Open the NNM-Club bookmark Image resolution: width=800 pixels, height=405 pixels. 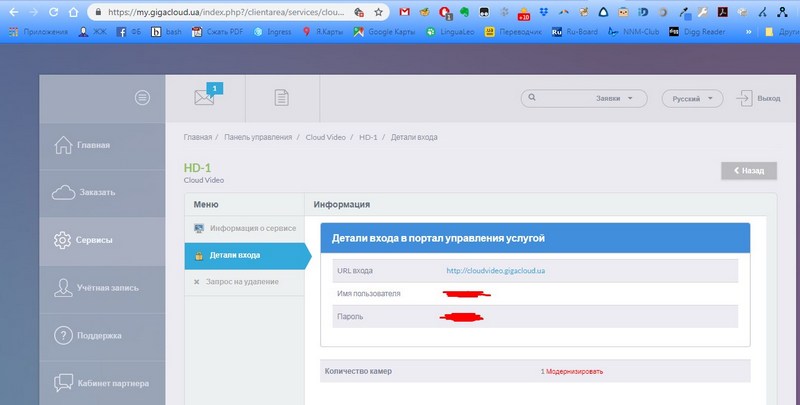coord(633,32)
